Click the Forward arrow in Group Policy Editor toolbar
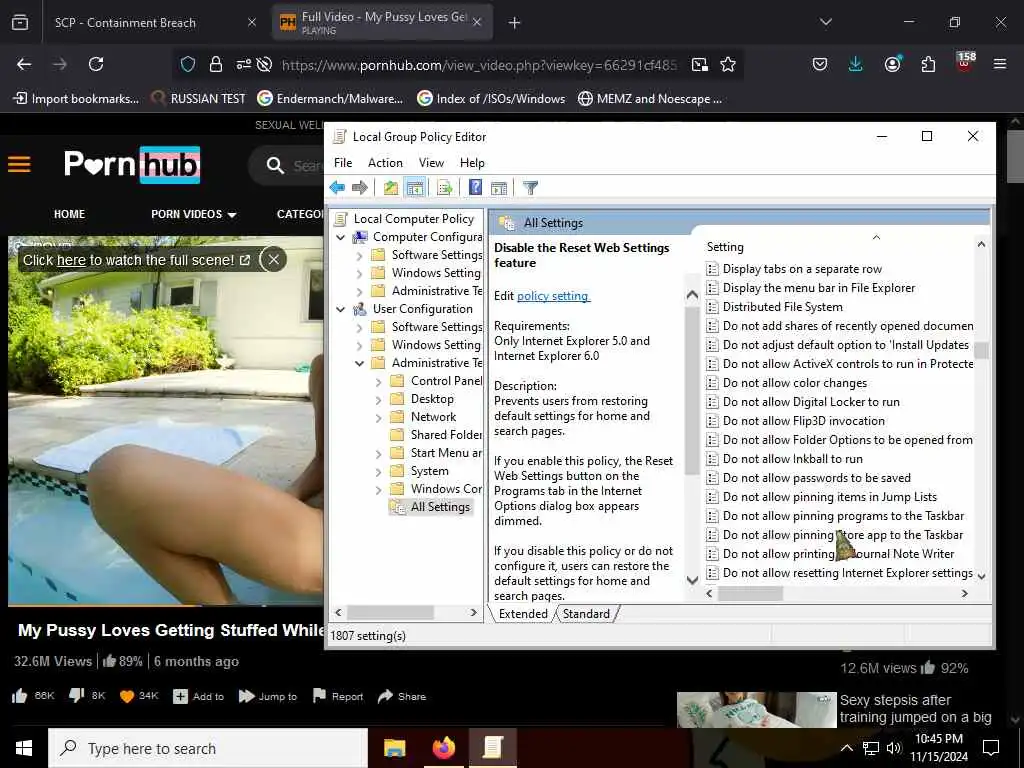 point(360,188)
